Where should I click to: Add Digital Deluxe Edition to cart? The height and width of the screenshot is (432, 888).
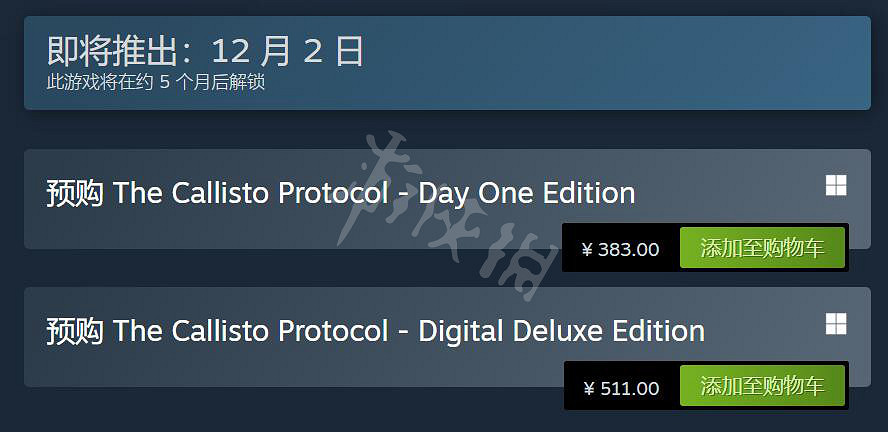(762, 387)
